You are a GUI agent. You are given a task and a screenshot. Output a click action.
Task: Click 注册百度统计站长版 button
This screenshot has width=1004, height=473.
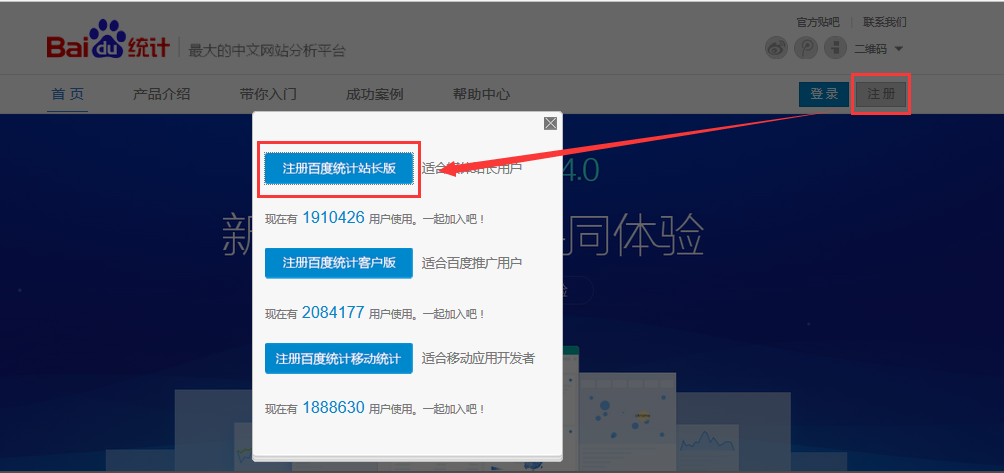click(339, 168)
